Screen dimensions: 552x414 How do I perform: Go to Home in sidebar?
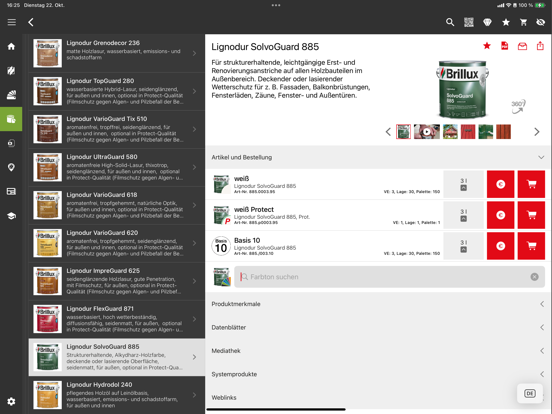tap(11, 46)
